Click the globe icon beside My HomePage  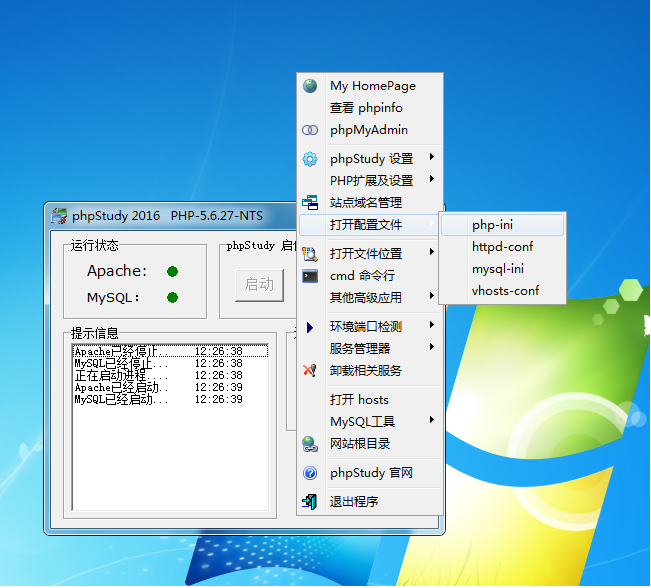pos(310,86)
